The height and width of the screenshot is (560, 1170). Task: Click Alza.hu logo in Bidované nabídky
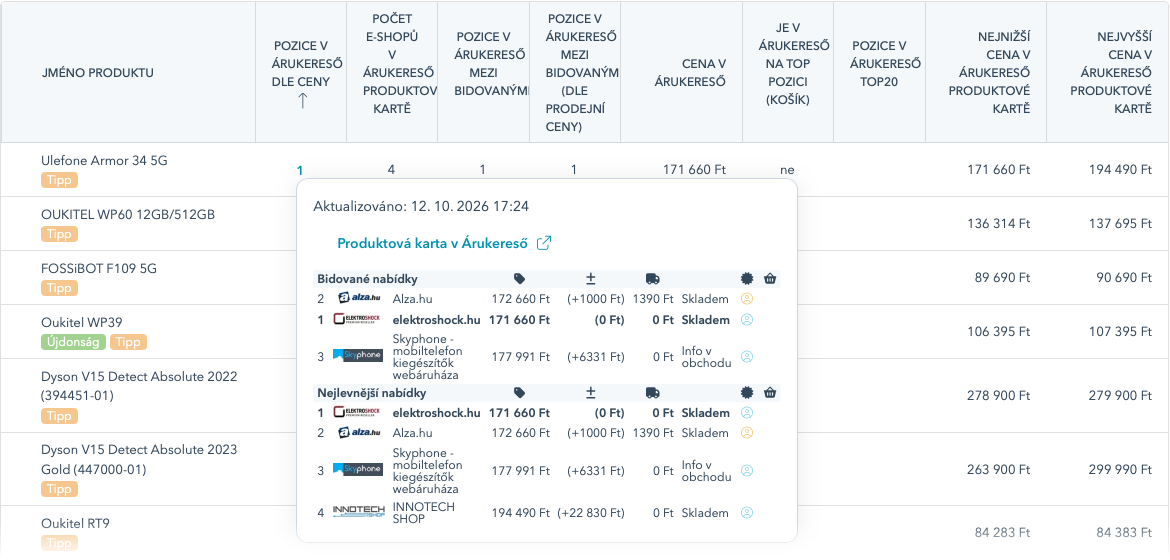coord(358,299)
